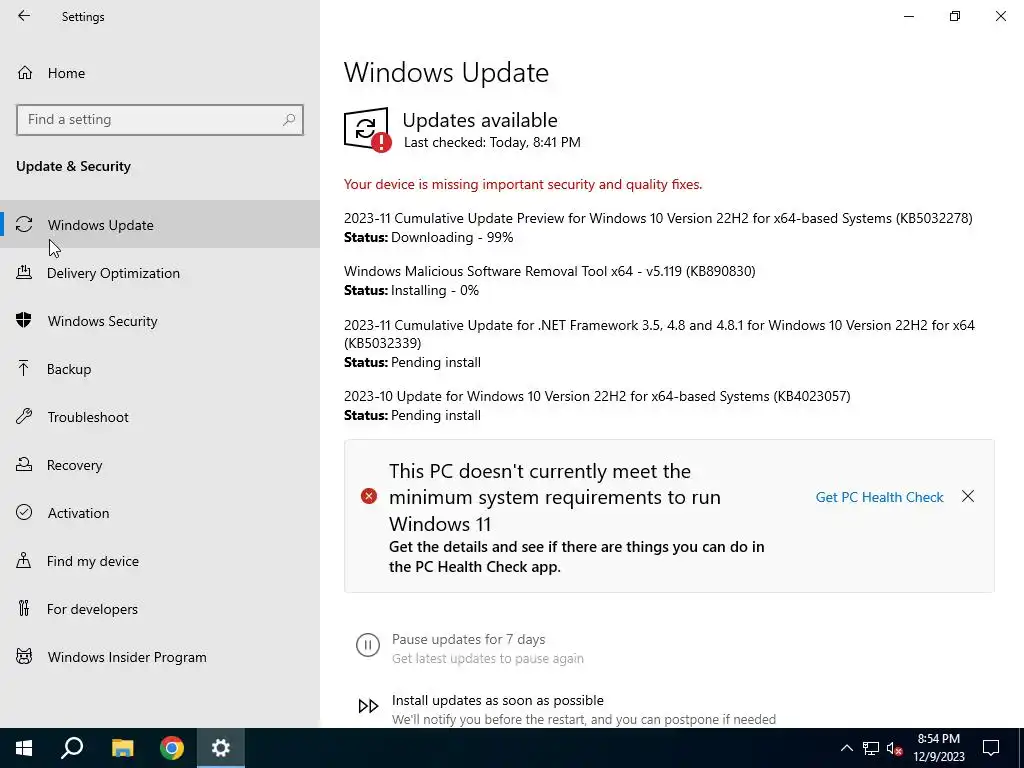The image size is (1024, 768).
Task: Click the Malicious Software Removal Tool entry
Action: pyautogui.click(x=550, y=271)
